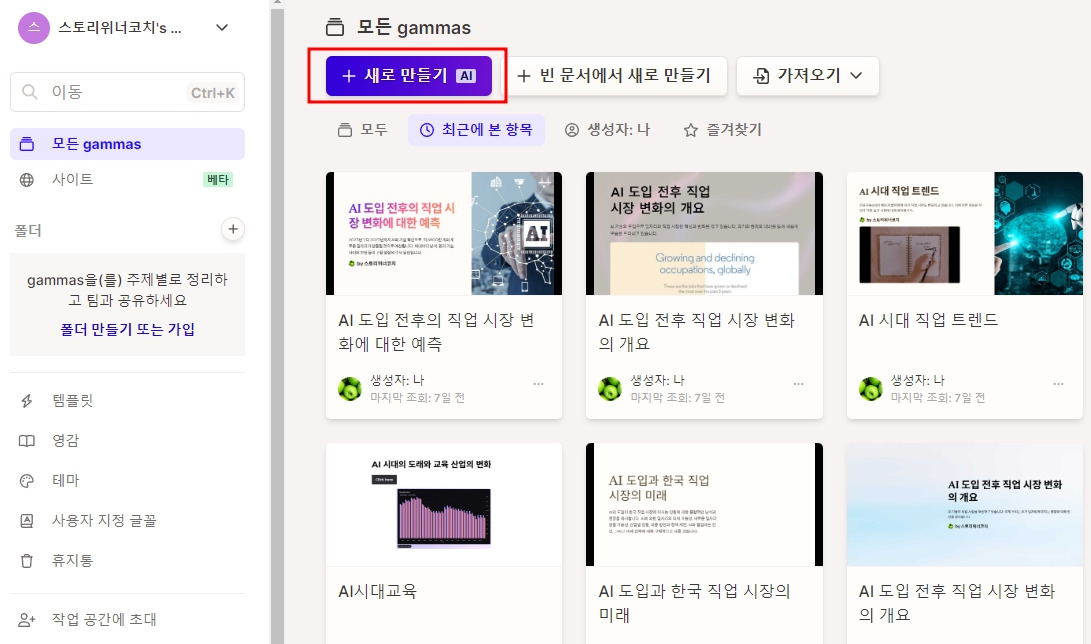Switch filter to 생성자: 나
Screen dimensions: 1091x644
pos(608,130)
